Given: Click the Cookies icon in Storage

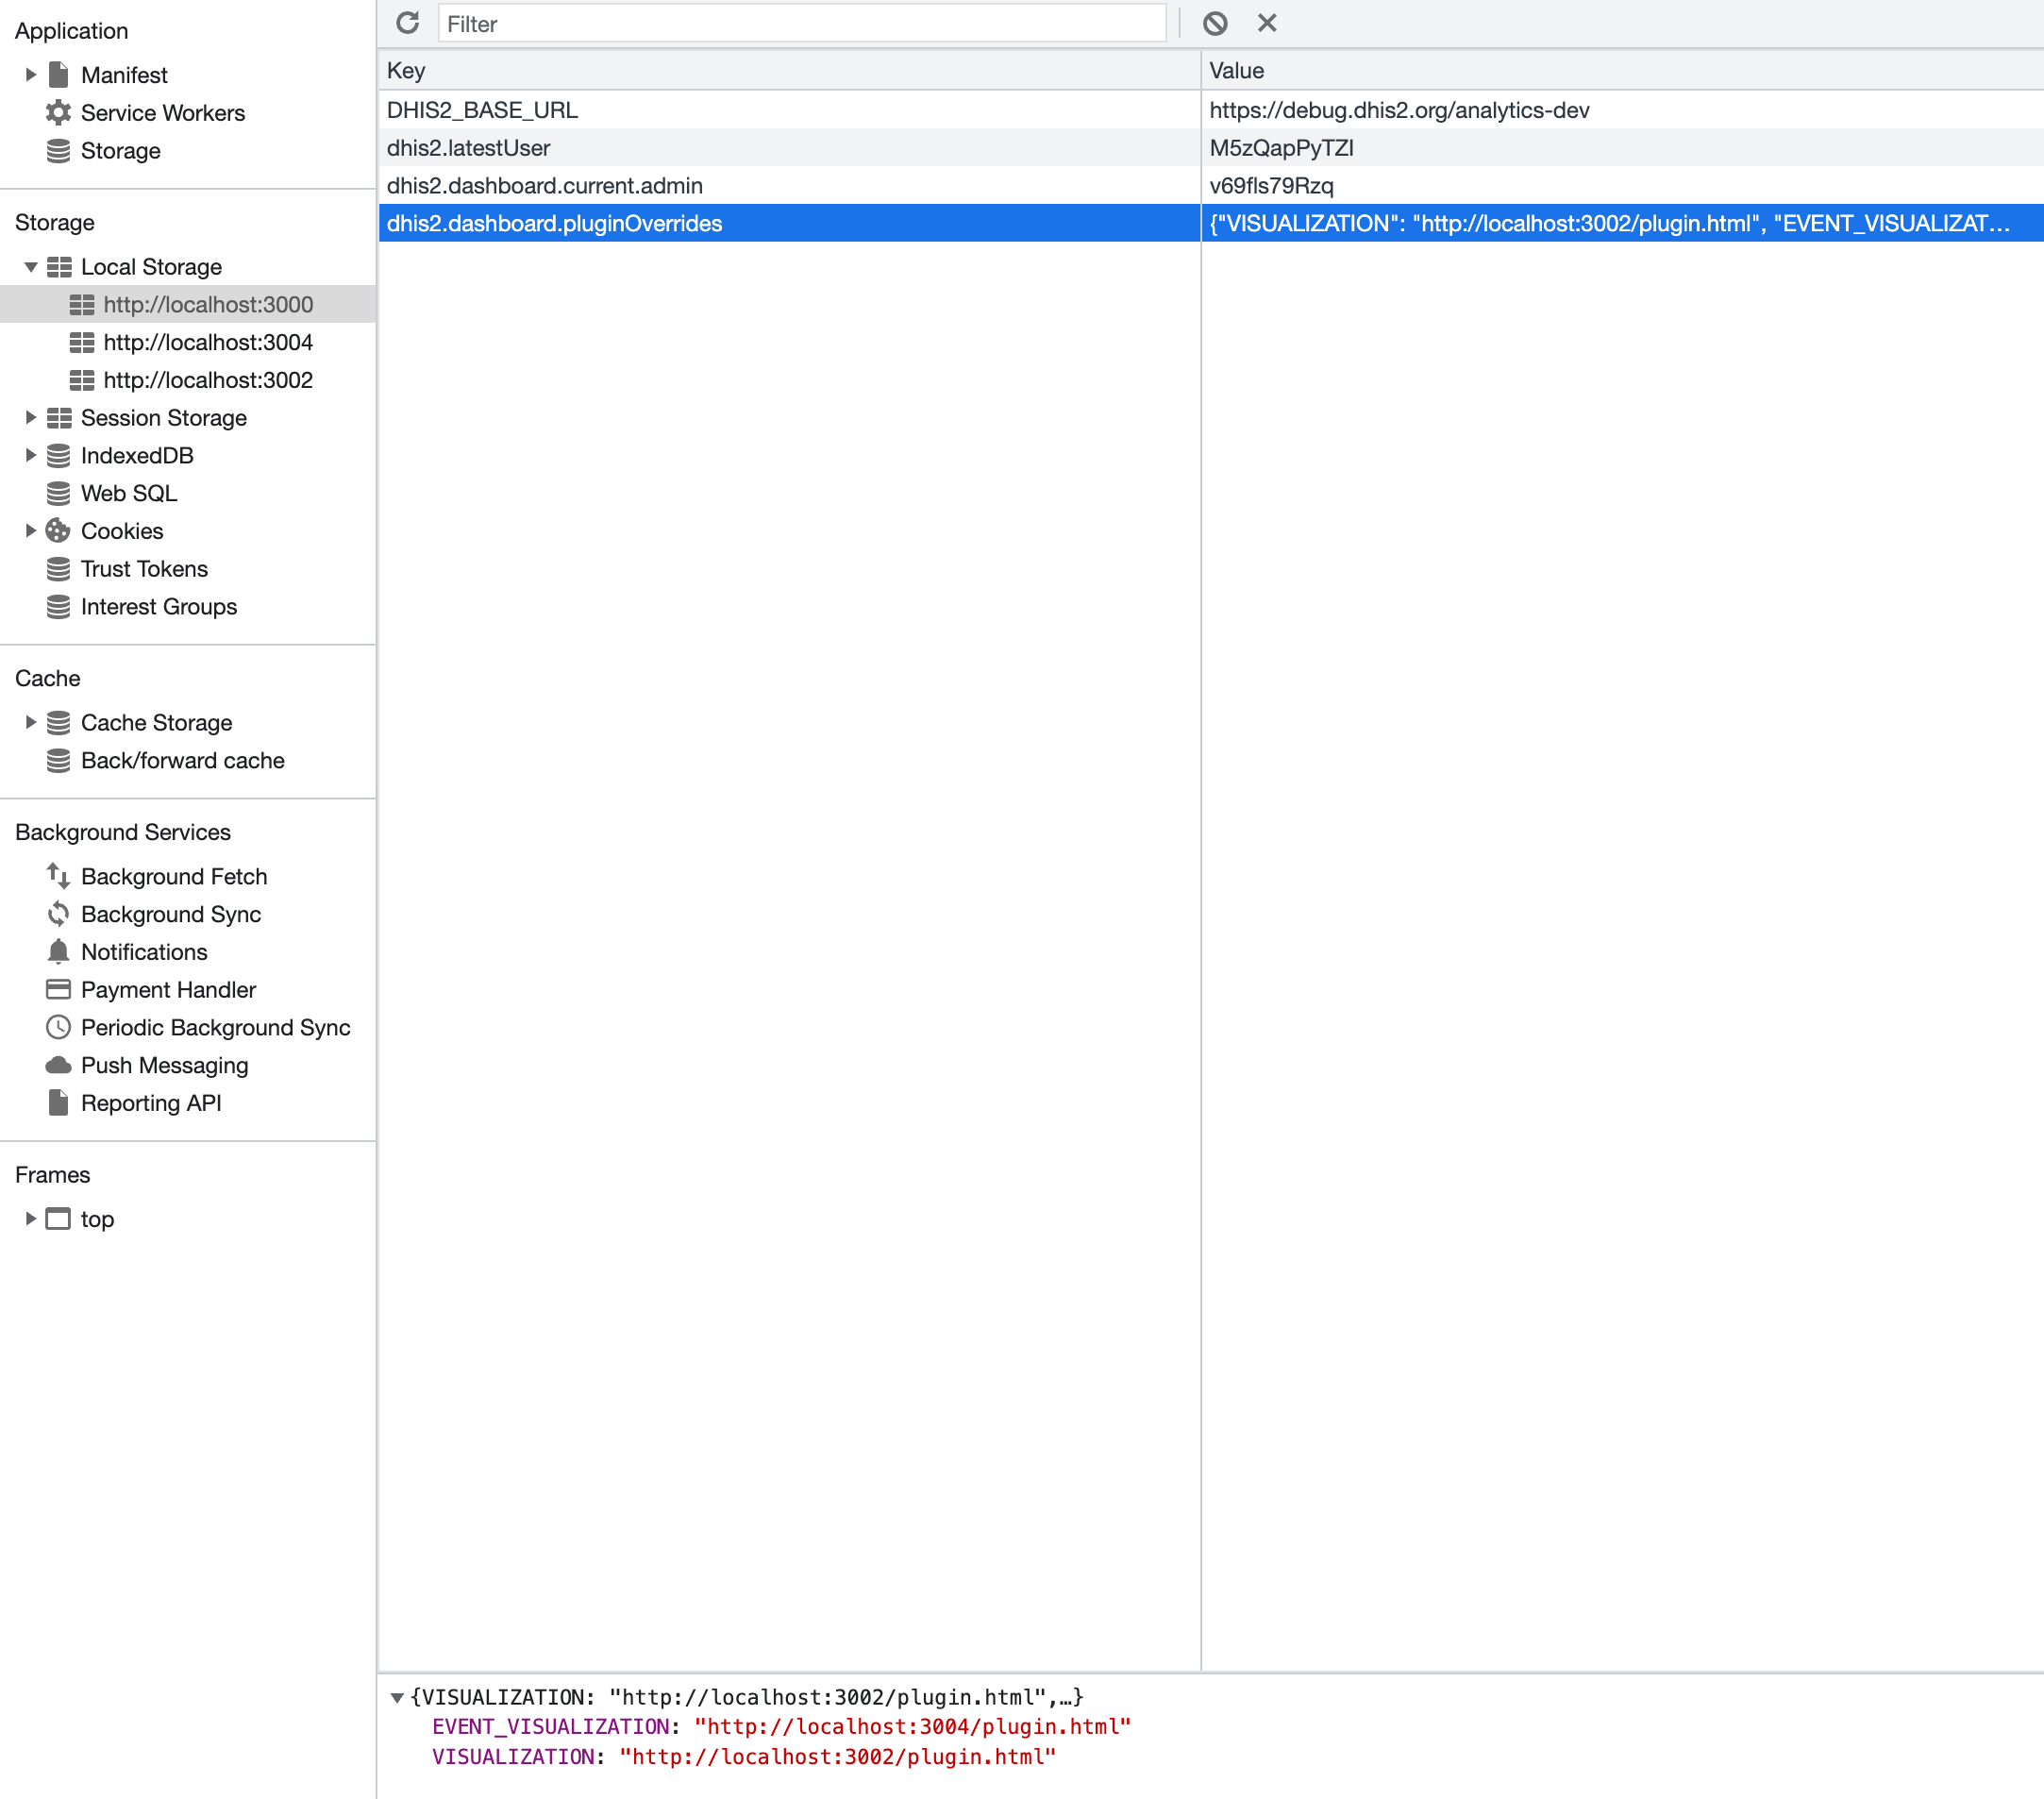Looking at the screenshot, I should pos(58,531).
